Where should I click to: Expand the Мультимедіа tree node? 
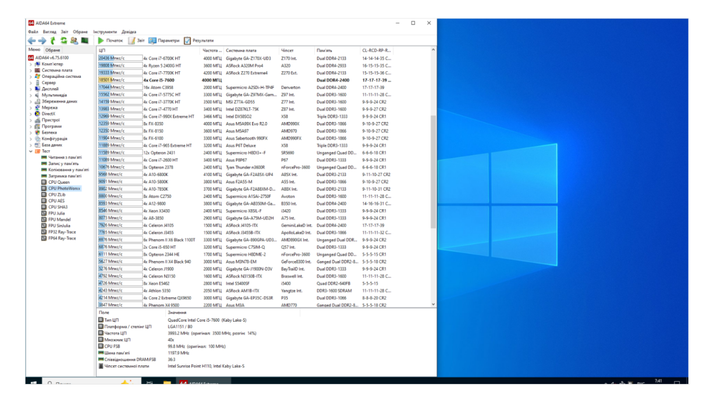click(x=31, y=95)
